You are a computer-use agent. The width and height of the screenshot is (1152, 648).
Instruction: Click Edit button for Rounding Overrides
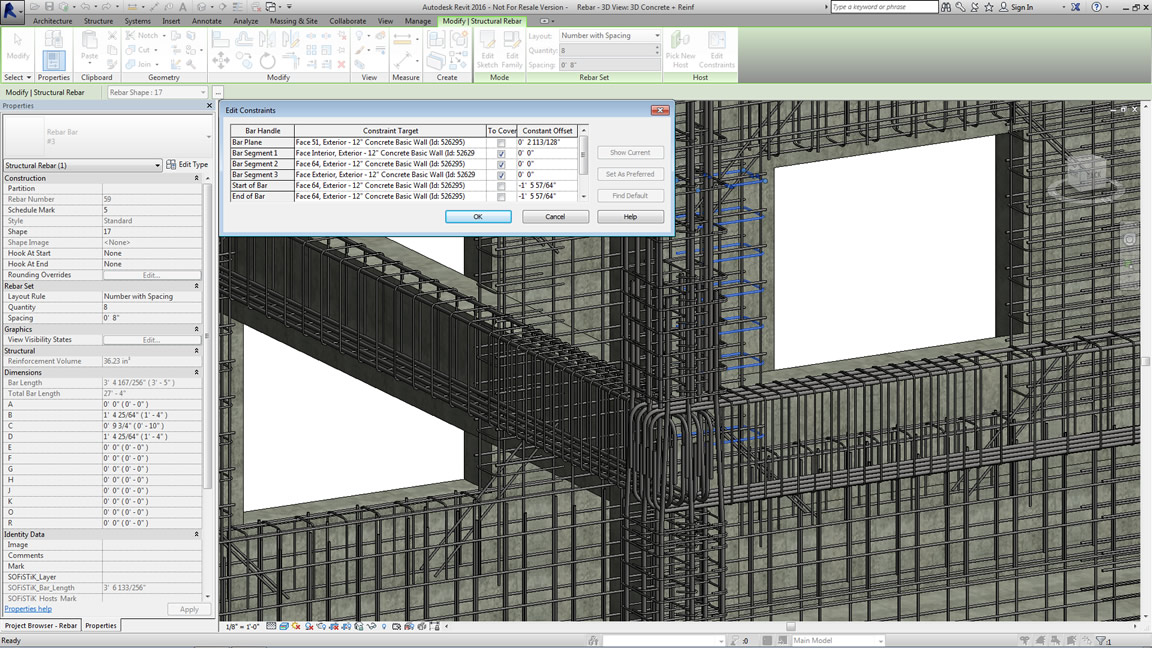coord(151,275)
